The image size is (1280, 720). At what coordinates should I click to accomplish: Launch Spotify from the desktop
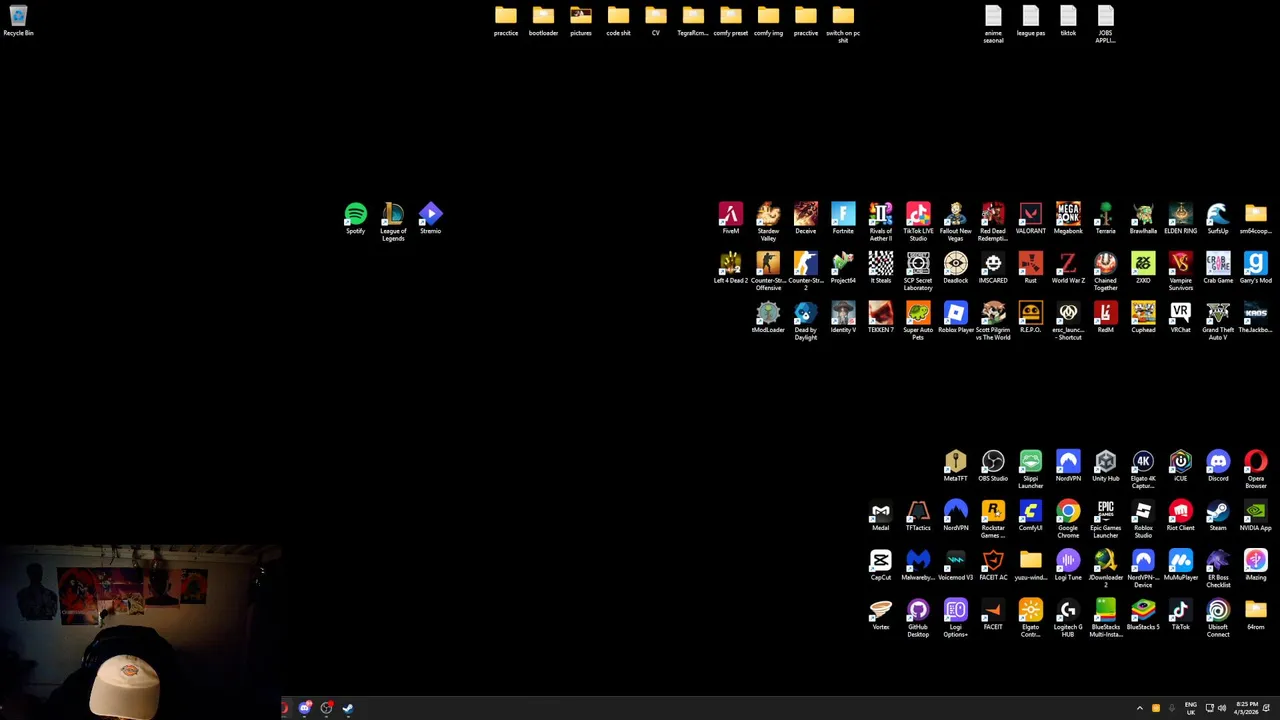tap(355, 219)
